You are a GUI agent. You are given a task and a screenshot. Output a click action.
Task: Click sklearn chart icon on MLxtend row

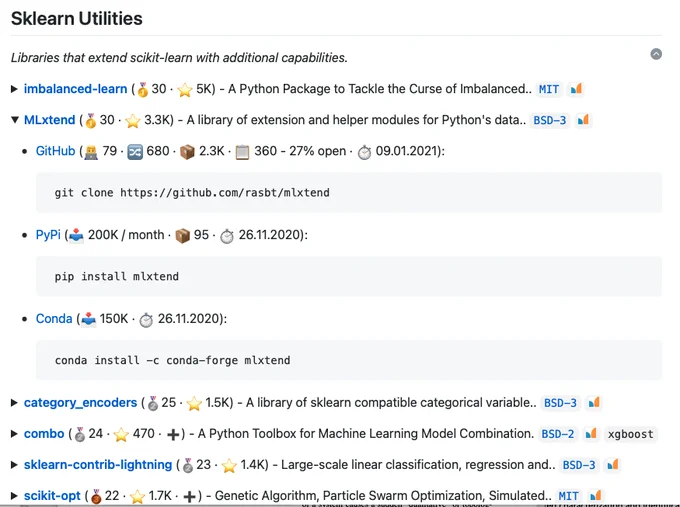click(583, 120)
